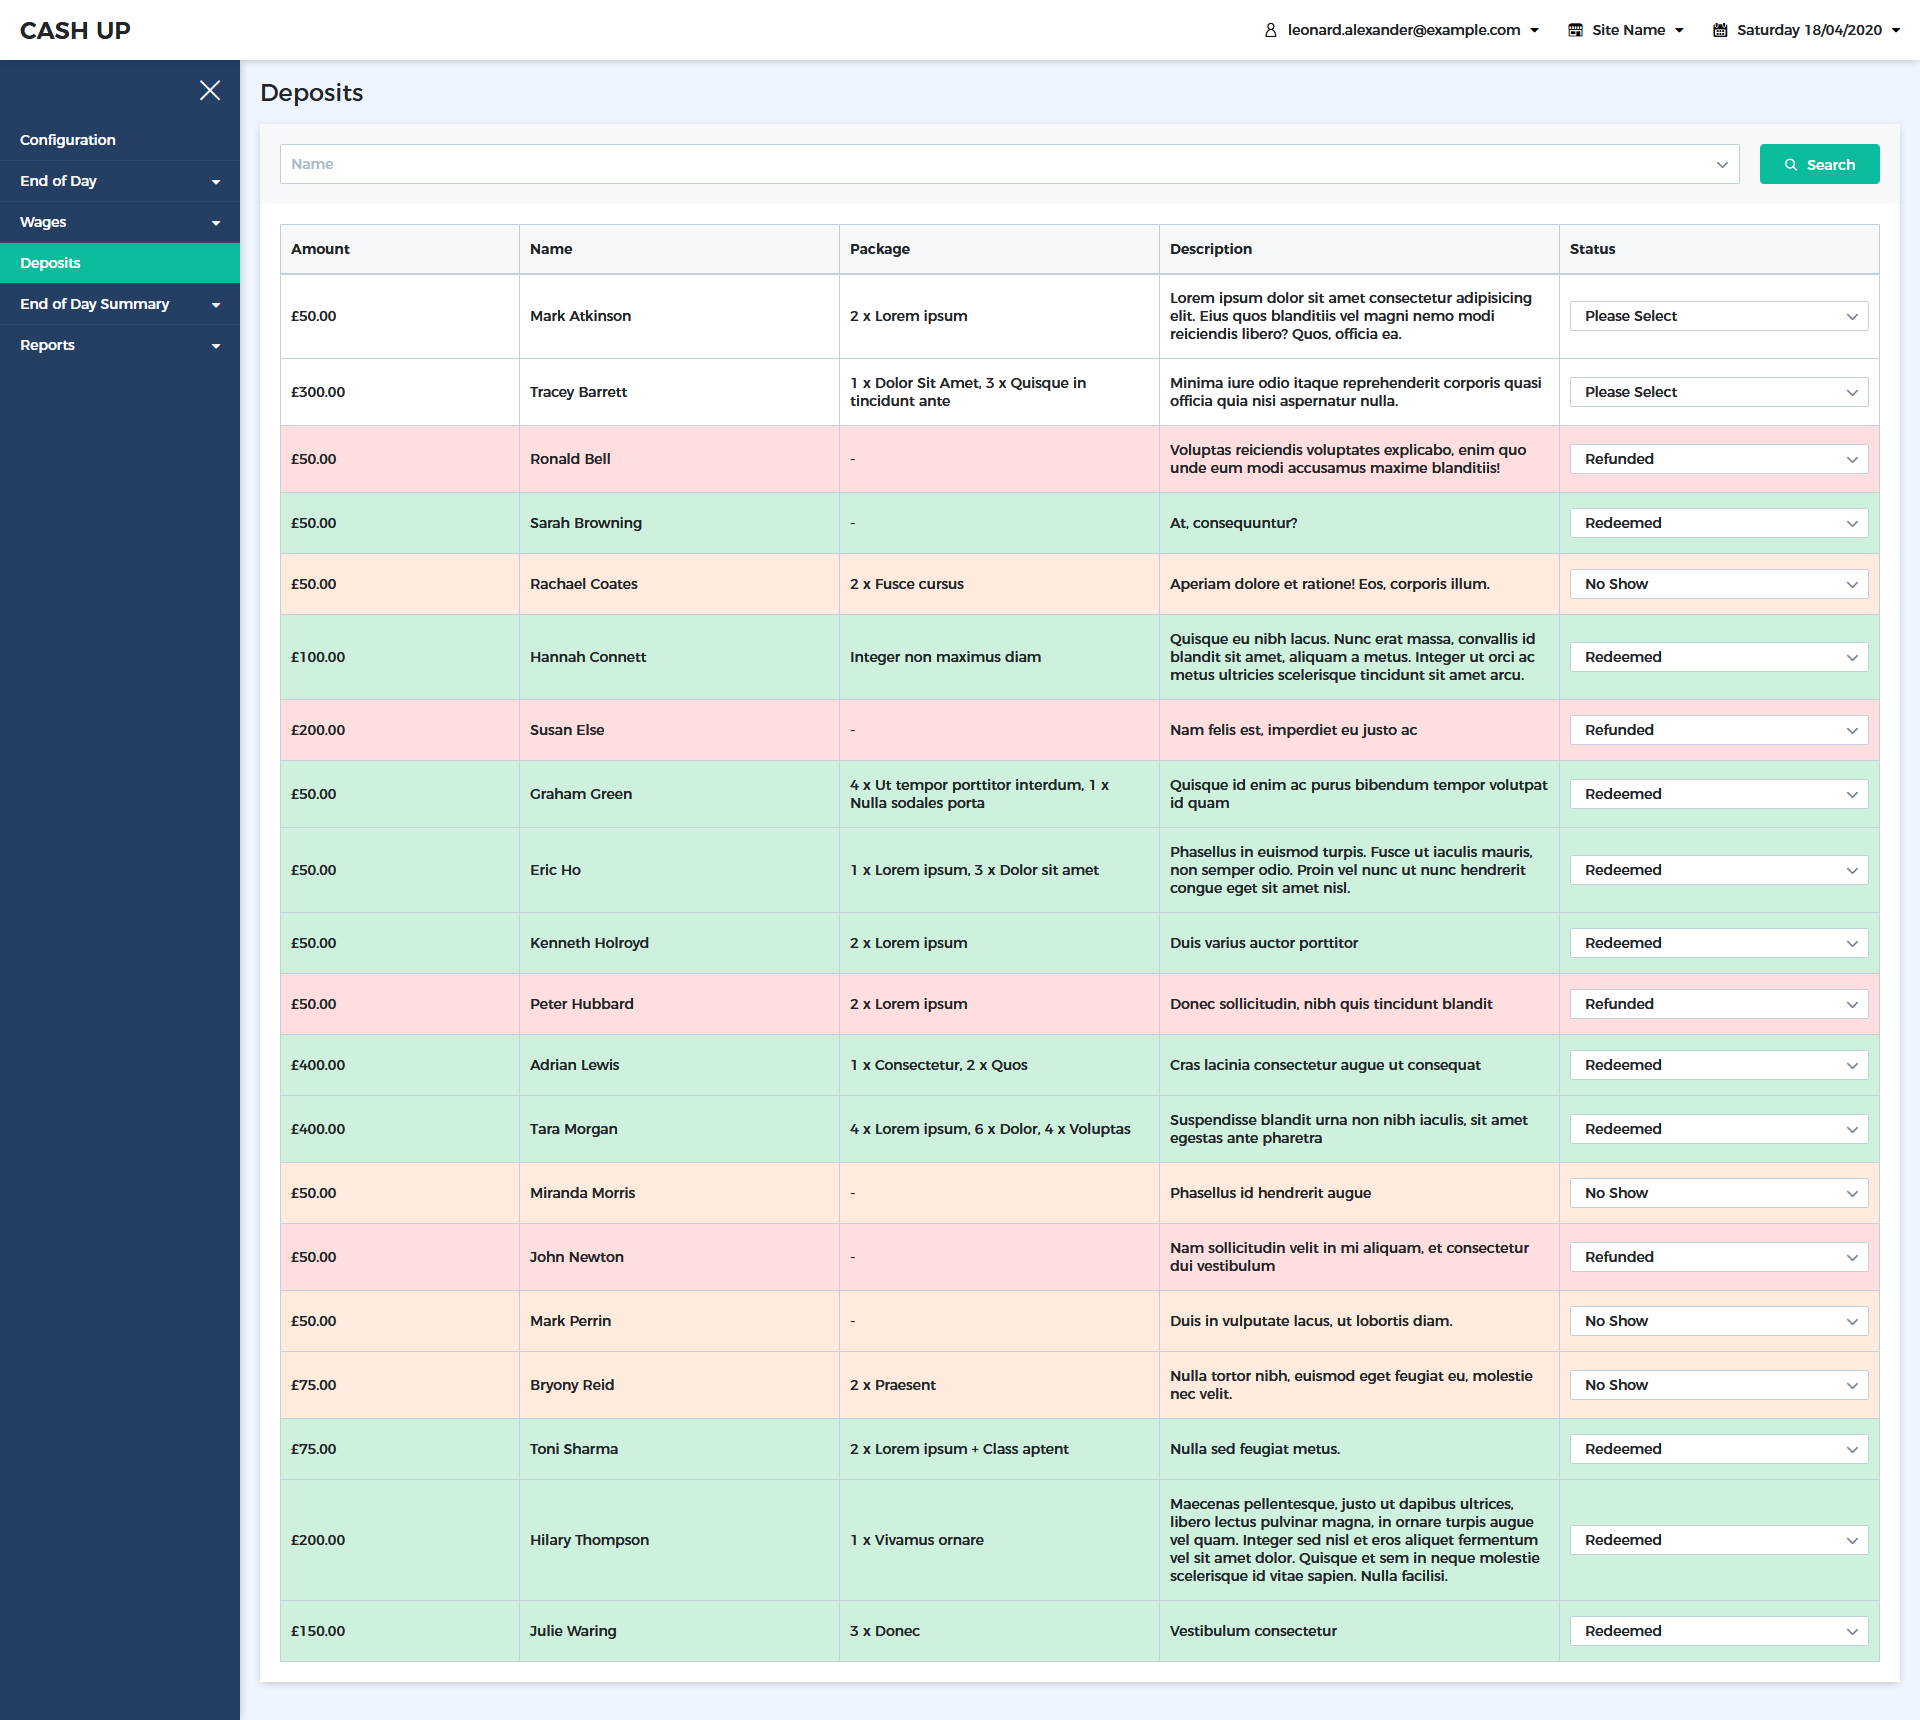Open the leonard.alexander@example.com account menu
Image resolution: width=1920 pixels, height=1720 pixels.
(x=1403, y=30)
